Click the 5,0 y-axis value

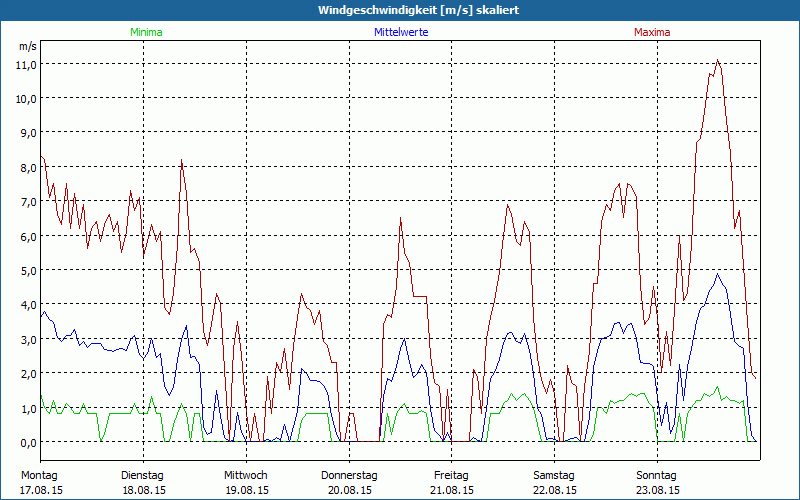click(x=29, y=271)
